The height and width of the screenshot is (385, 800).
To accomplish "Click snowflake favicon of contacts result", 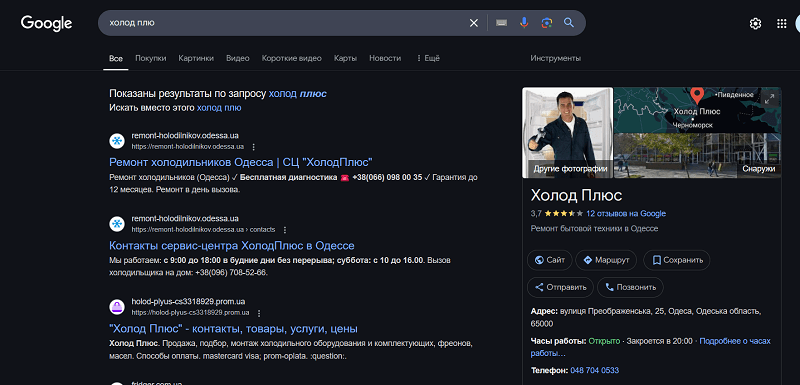I will click(x=117, y=224).
